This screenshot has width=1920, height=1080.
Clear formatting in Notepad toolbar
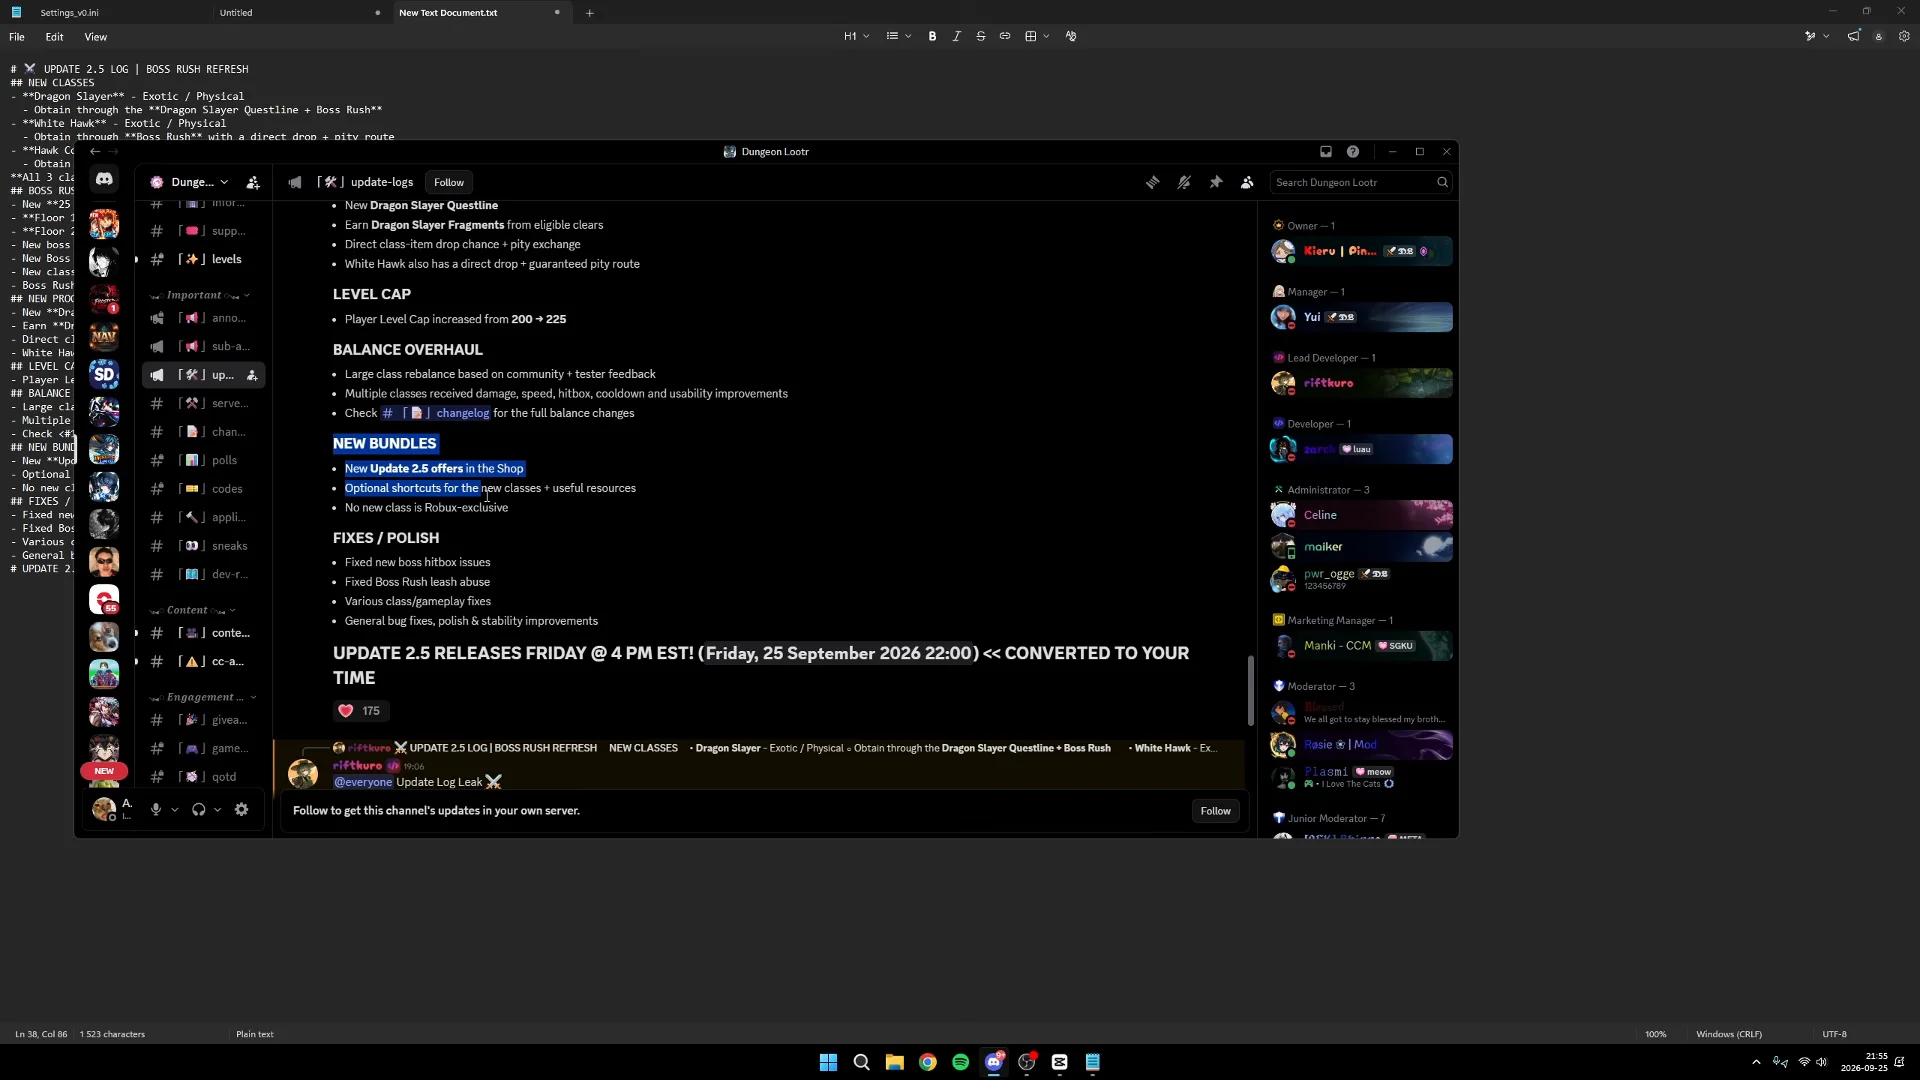tap(1071, 36)
